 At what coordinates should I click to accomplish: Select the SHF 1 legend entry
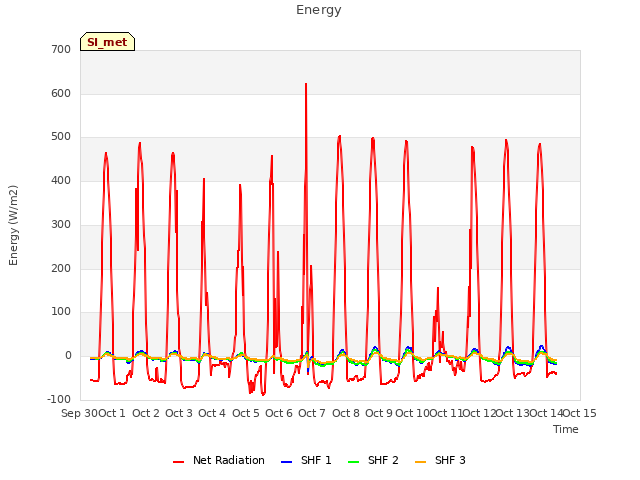[306, 460]
